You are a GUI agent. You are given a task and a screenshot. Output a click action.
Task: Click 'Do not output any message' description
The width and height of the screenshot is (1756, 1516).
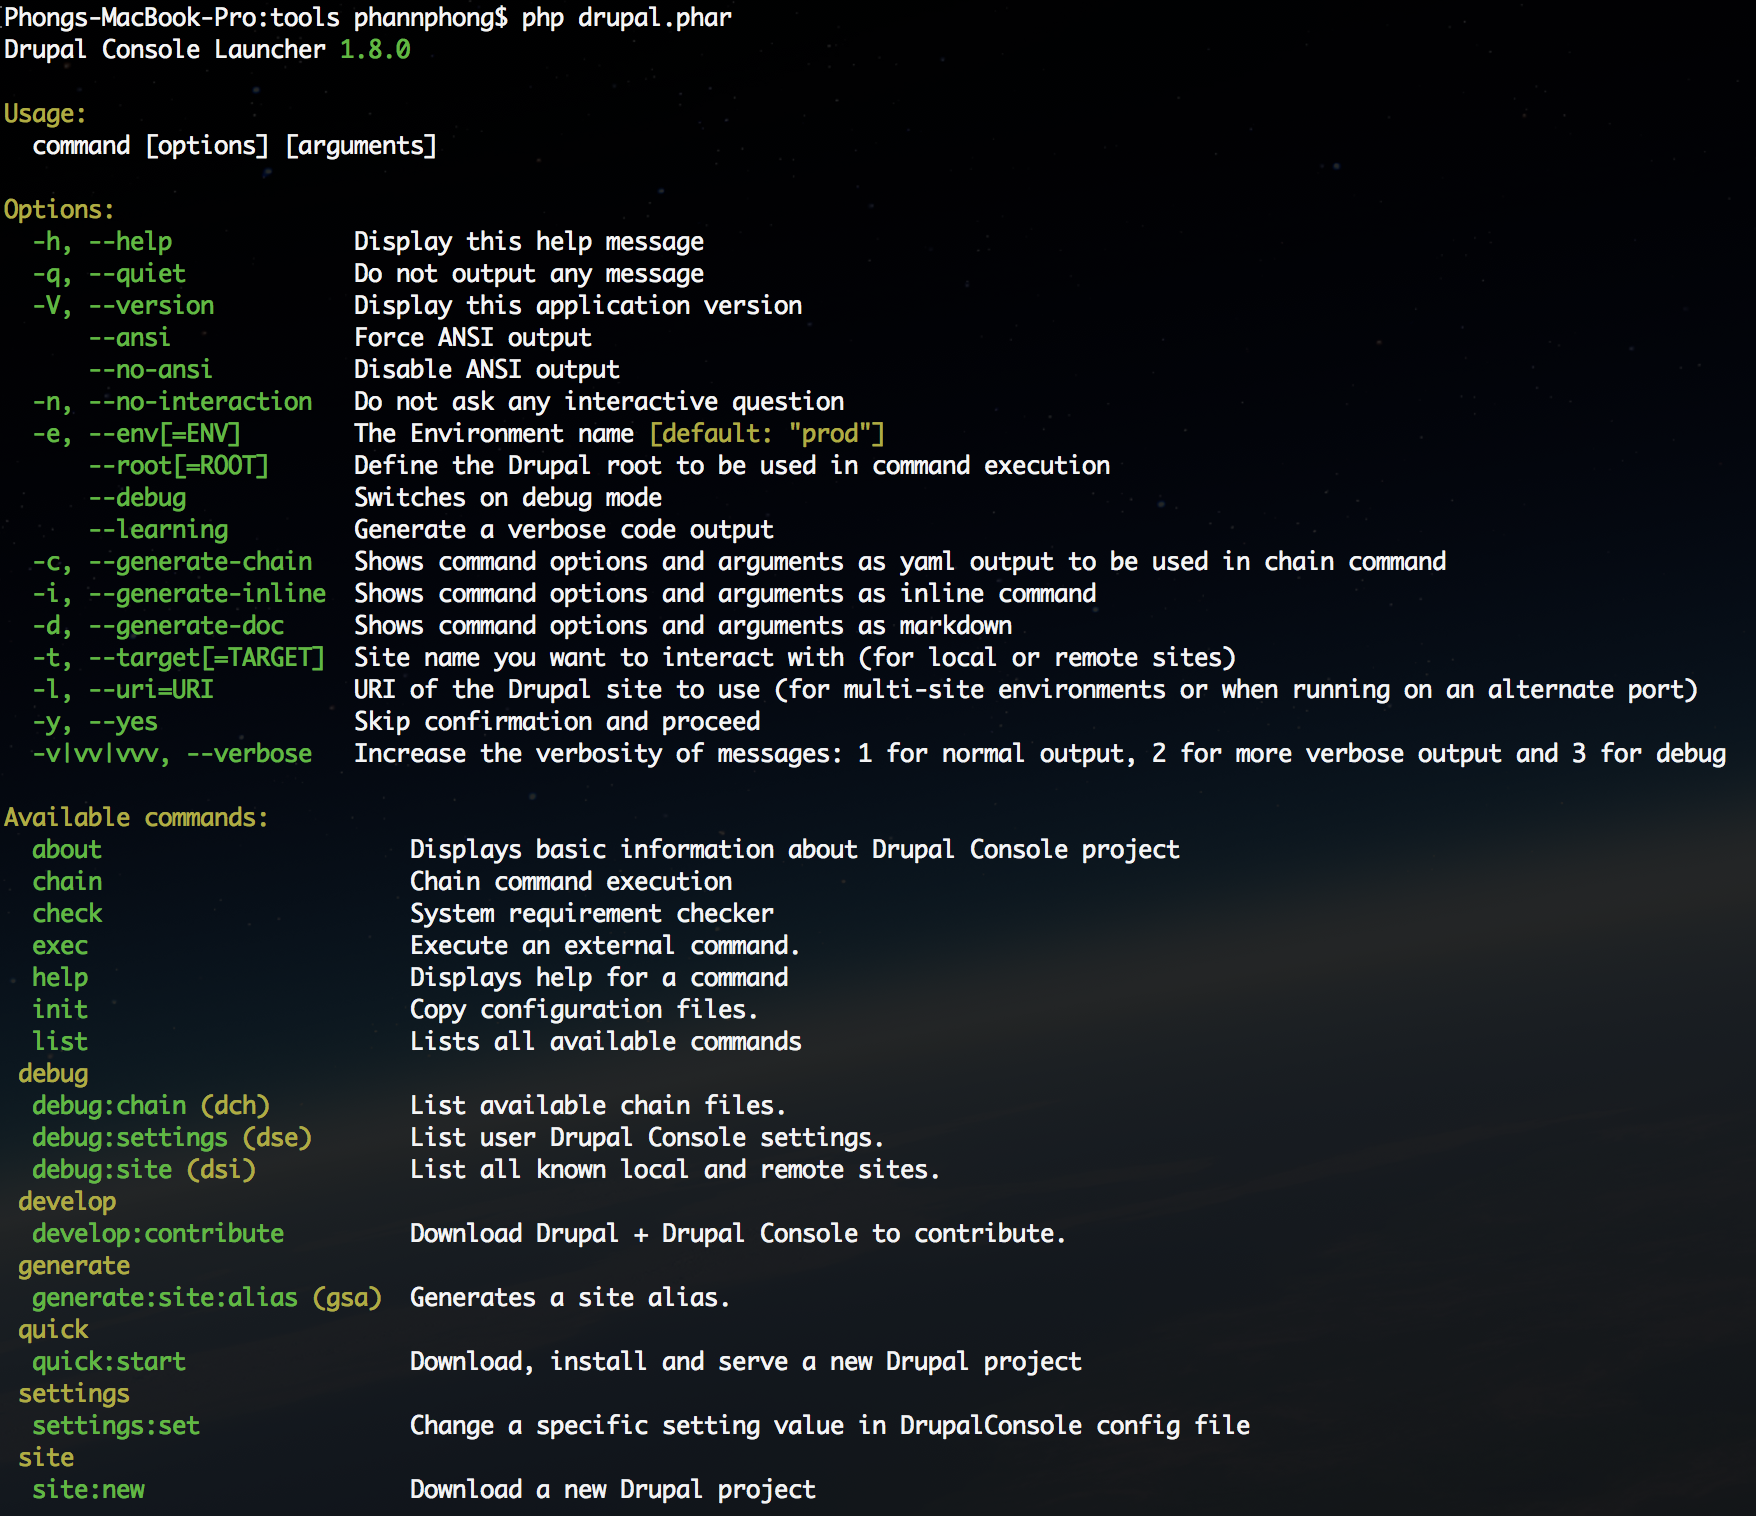(x=529, y=274)
